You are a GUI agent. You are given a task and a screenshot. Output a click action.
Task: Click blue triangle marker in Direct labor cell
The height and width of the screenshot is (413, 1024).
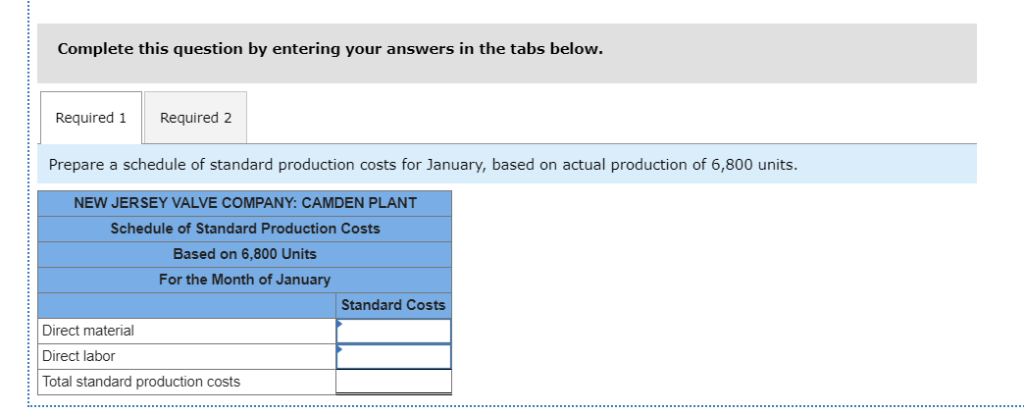click(340, 349)
